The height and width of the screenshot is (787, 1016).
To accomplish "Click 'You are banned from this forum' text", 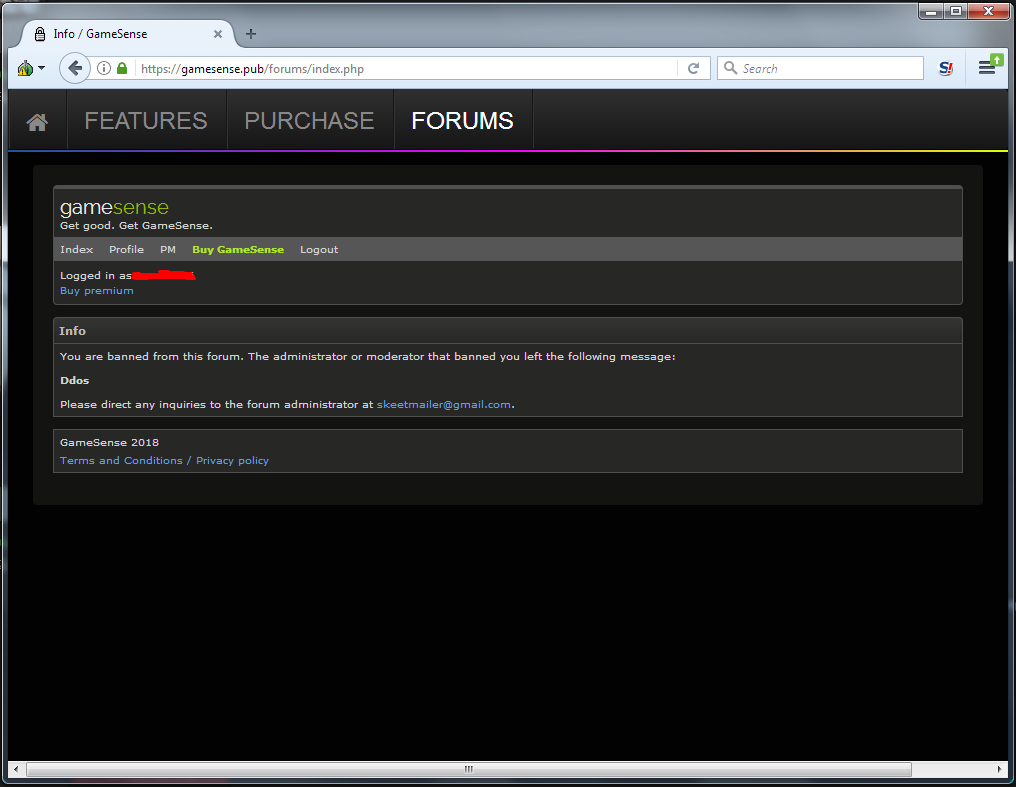I will tap(152, 356).
